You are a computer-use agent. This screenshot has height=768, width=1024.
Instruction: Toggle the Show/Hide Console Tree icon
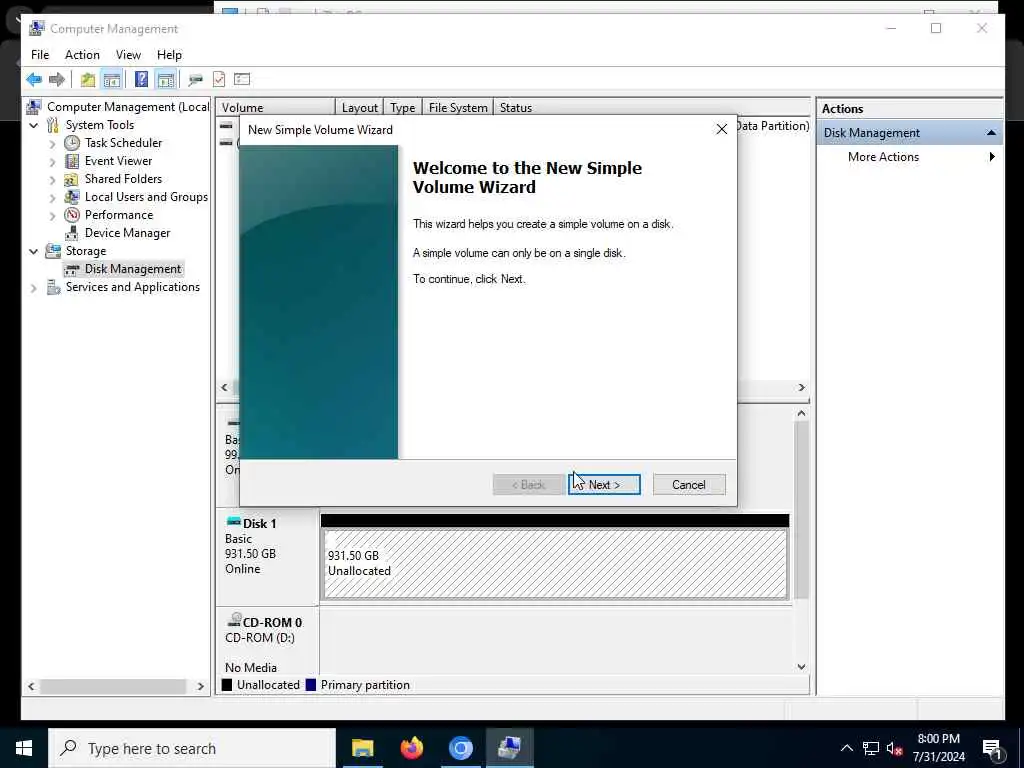point(112,80)
